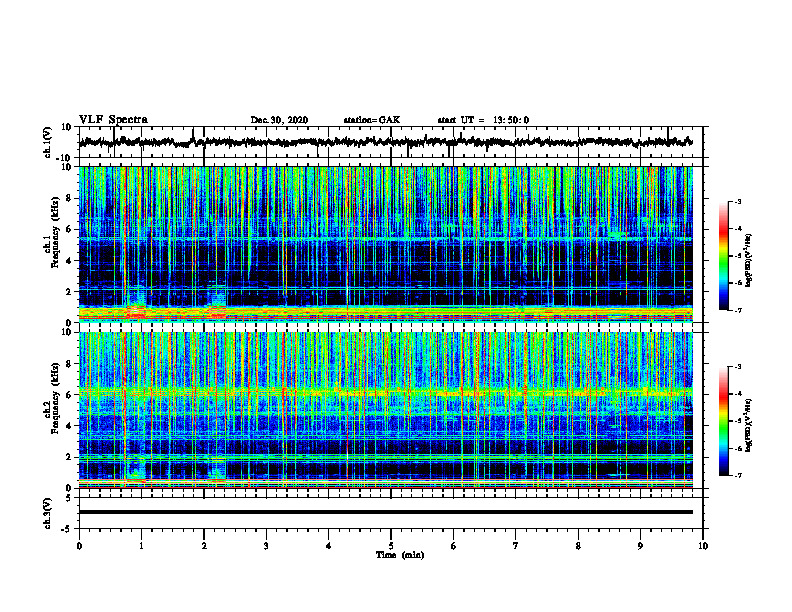
Task: Click the lower color scale bar
Action: coord(723,421)
